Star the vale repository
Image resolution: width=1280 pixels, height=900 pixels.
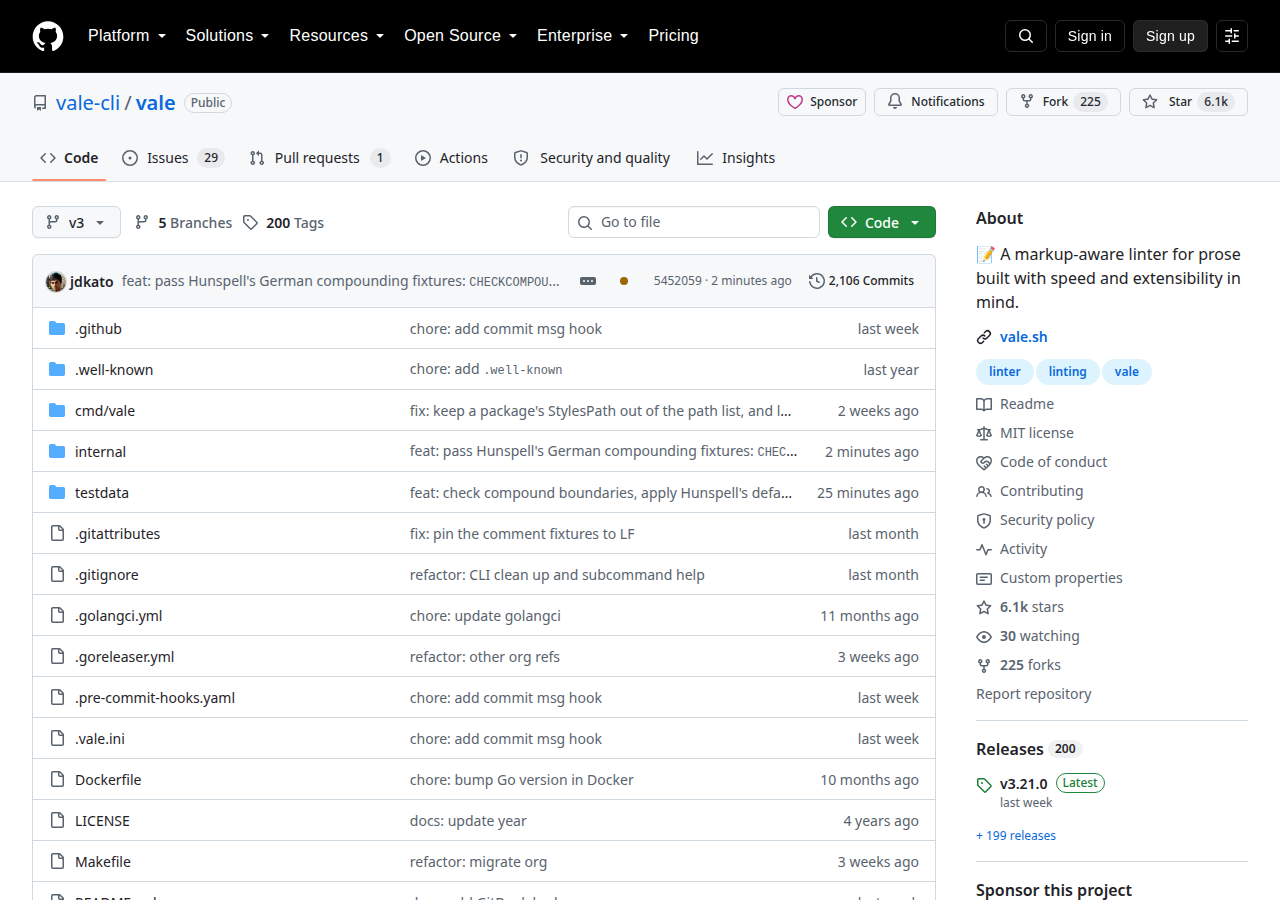1188,102
